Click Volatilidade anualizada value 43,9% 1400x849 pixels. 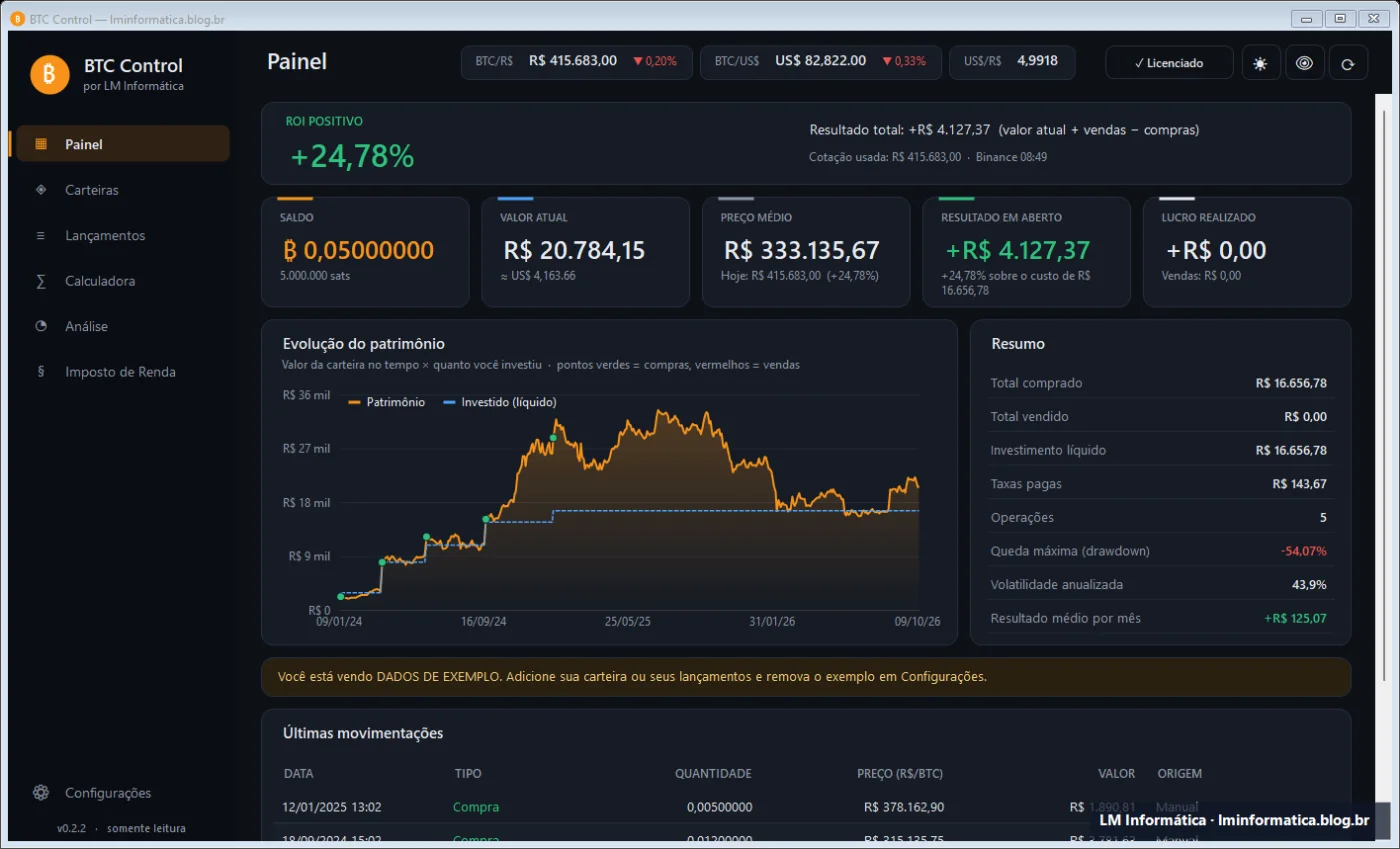[1309, 584]
